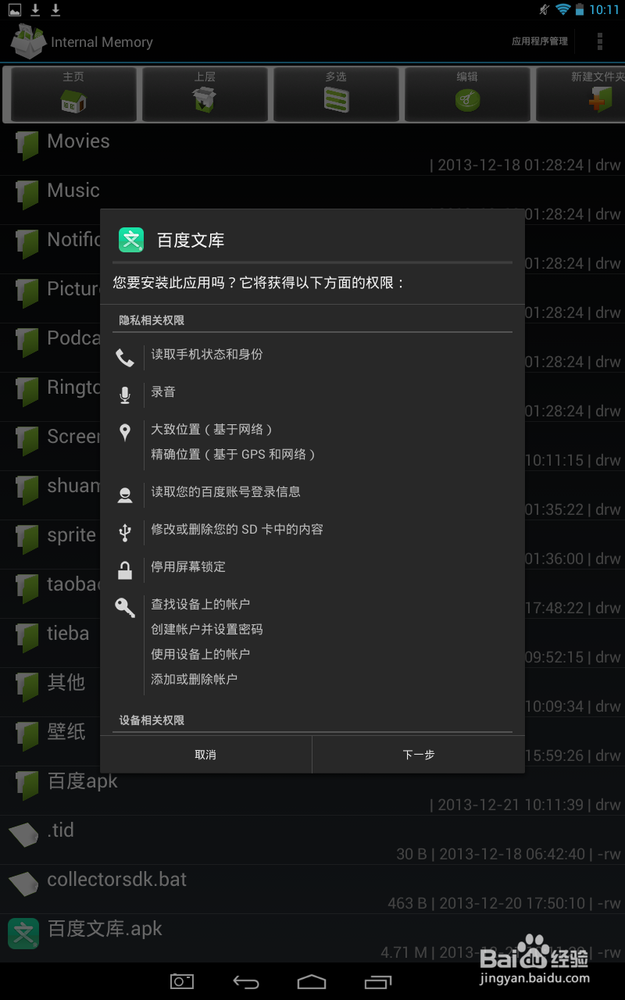The image size is (625, 1000).
Task: Create a new folder with 新建文件夹 button
Action: coord(581,94)
